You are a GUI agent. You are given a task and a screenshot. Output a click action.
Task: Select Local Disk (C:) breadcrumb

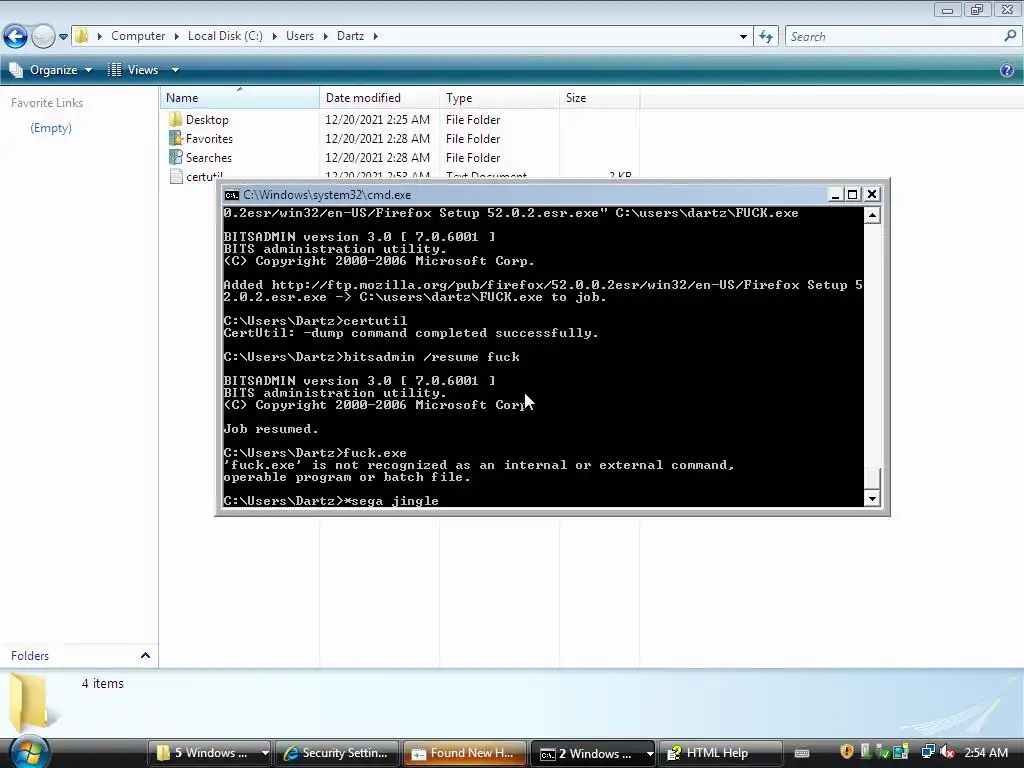(x=225, y=36)
